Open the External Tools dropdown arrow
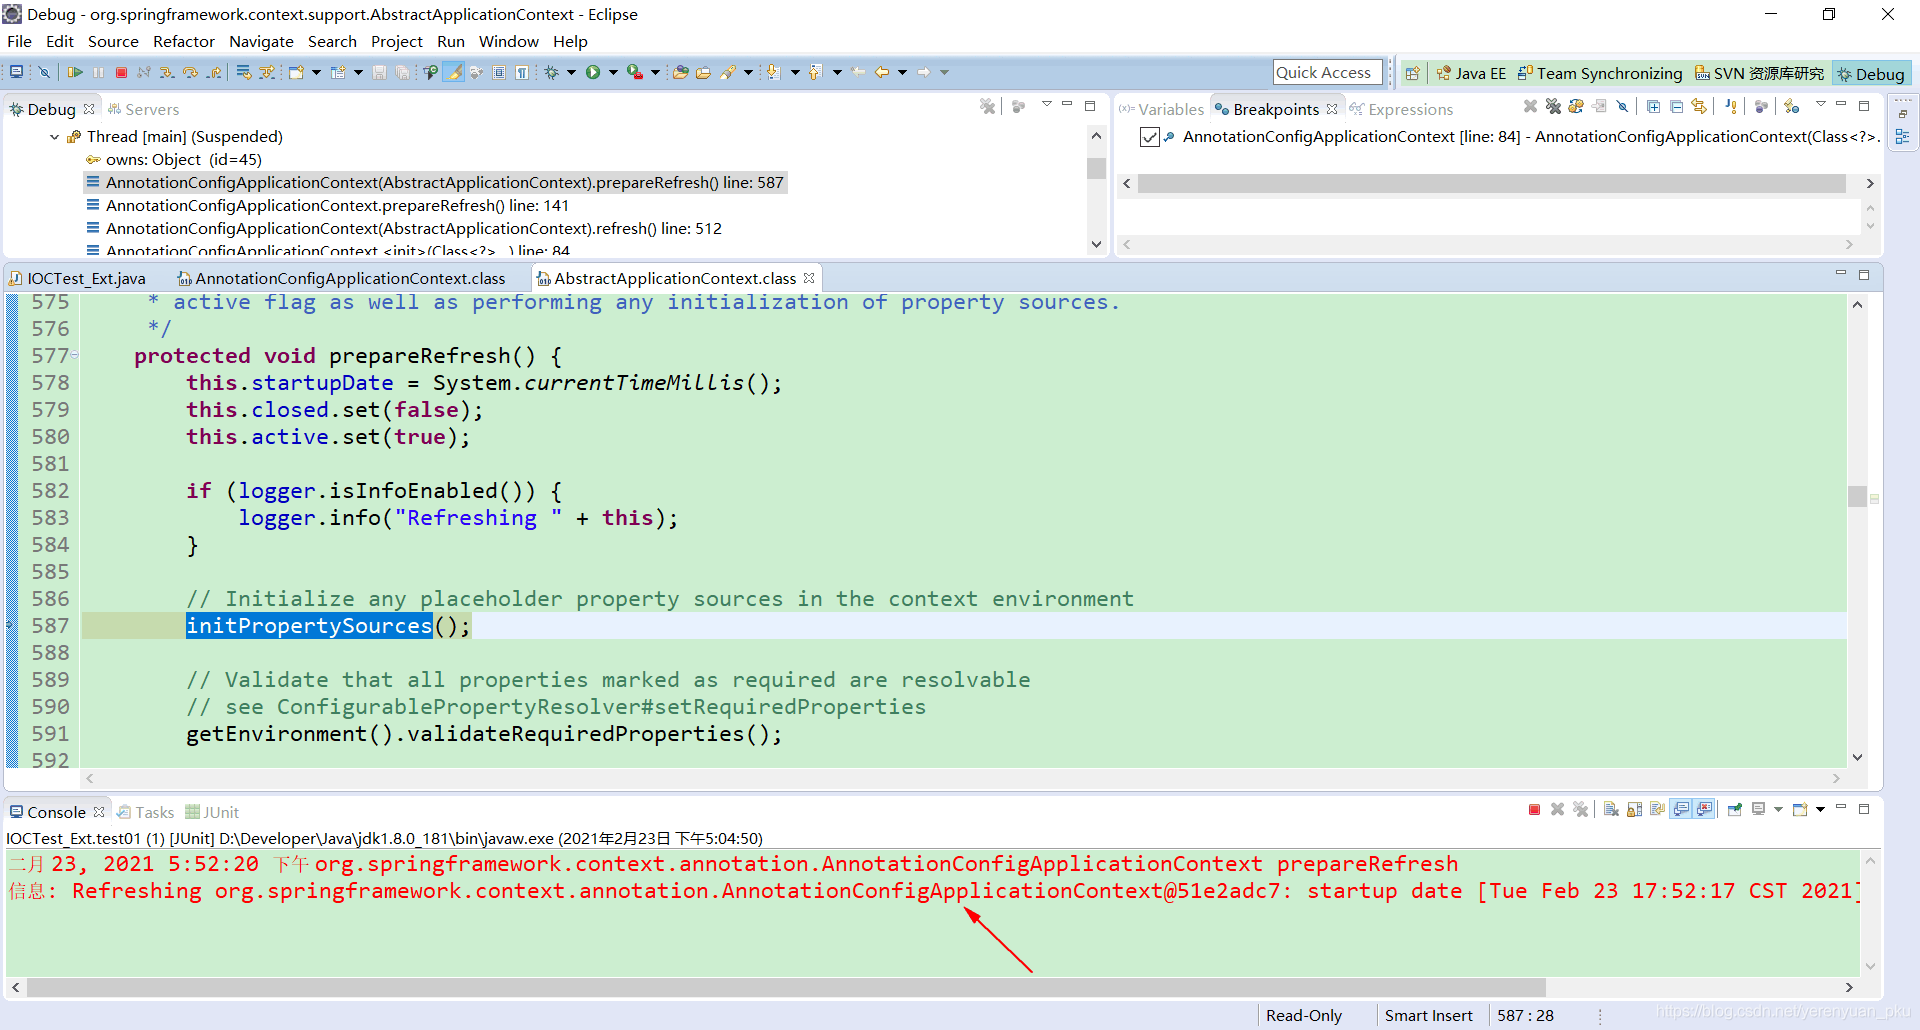This screenshot has width=1920, height=1030. (x=655, y=72)
